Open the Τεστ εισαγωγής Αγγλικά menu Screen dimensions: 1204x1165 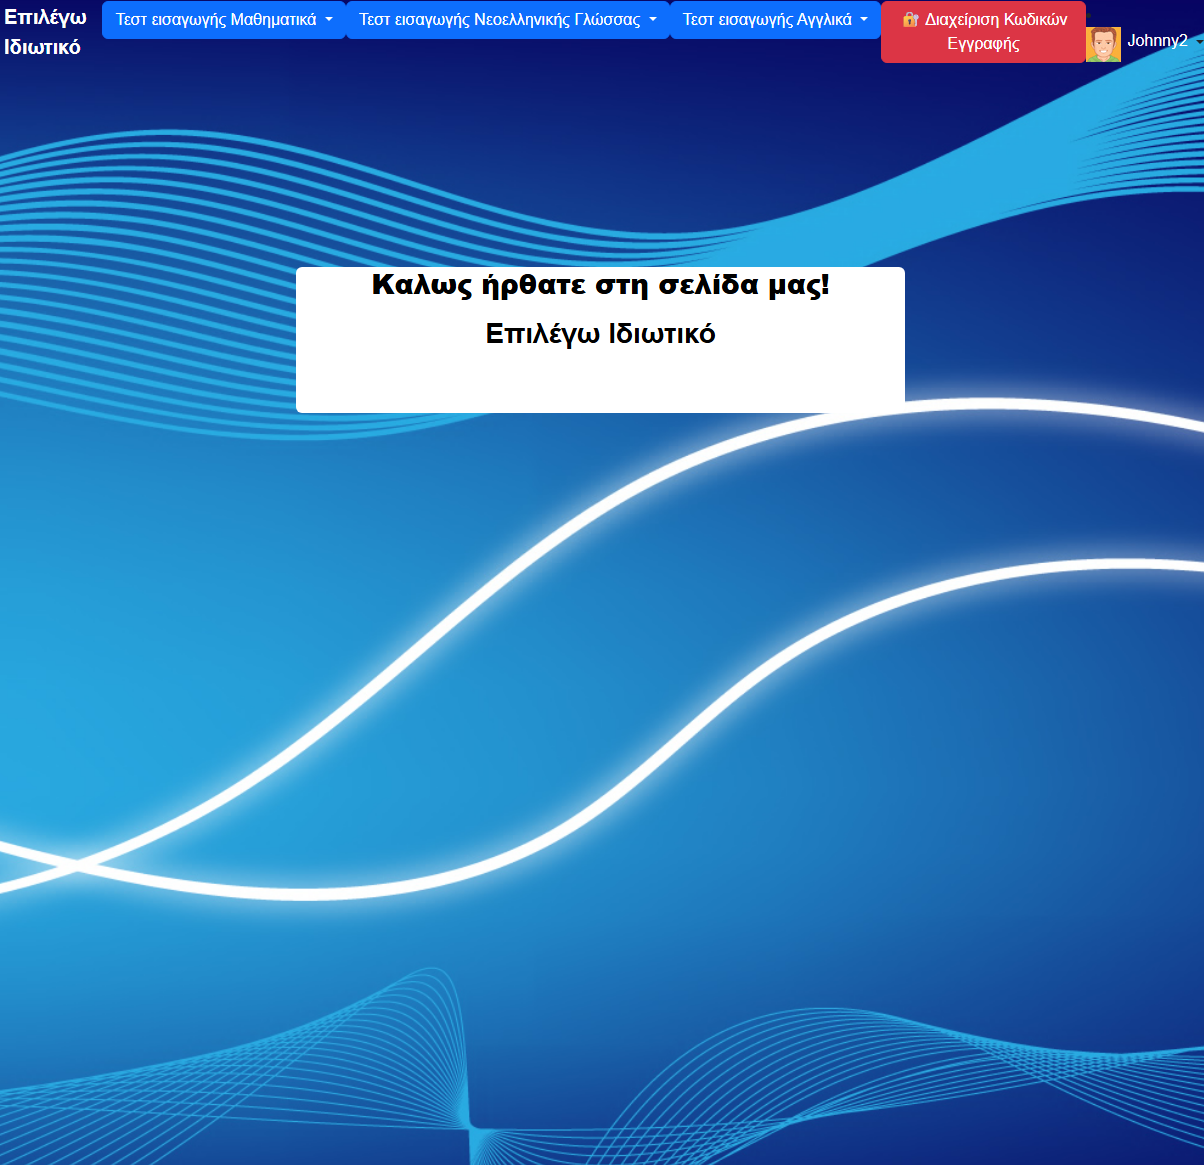point(767,20)
